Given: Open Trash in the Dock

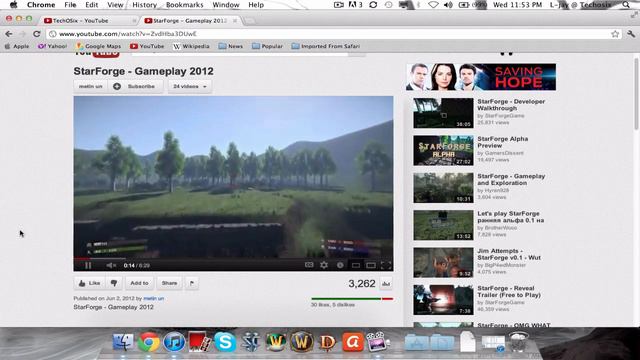Looking at the screenshot, I should 518,342.
